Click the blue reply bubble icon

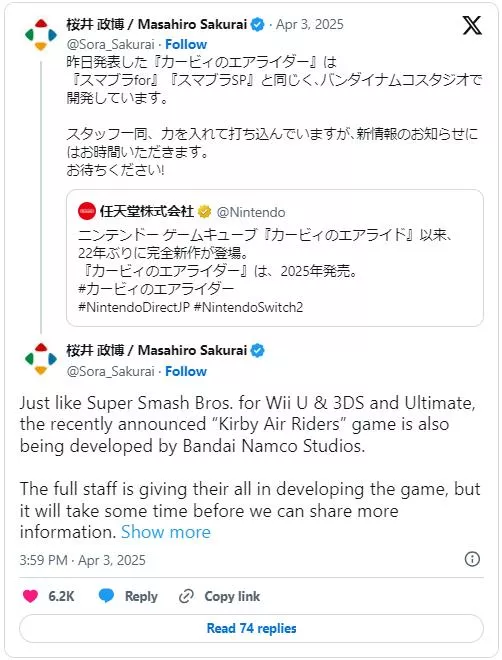click(x=106, y=596)
